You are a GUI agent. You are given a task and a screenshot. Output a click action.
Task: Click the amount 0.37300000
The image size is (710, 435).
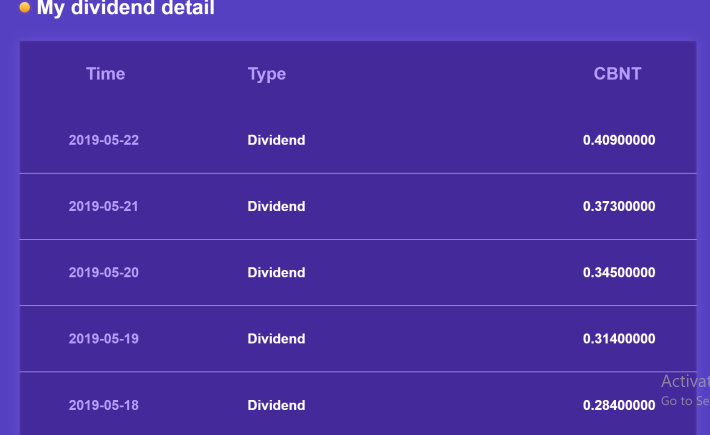click(619, 206)
